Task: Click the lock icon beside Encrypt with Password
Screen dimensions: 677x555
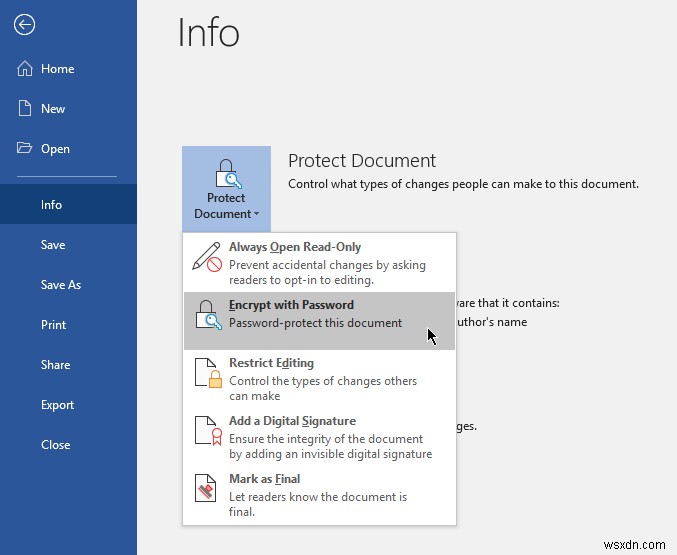Action: coord(209,315)
